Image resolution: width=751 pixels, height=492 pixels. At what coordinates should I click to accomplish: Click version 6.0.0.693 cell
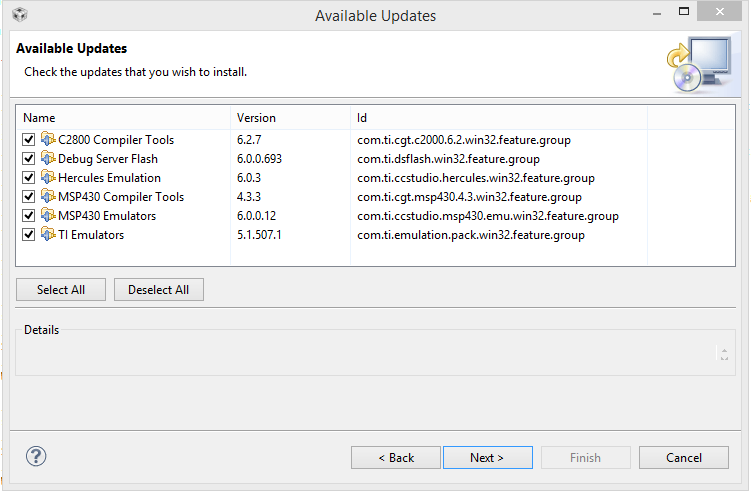point(259,159)
